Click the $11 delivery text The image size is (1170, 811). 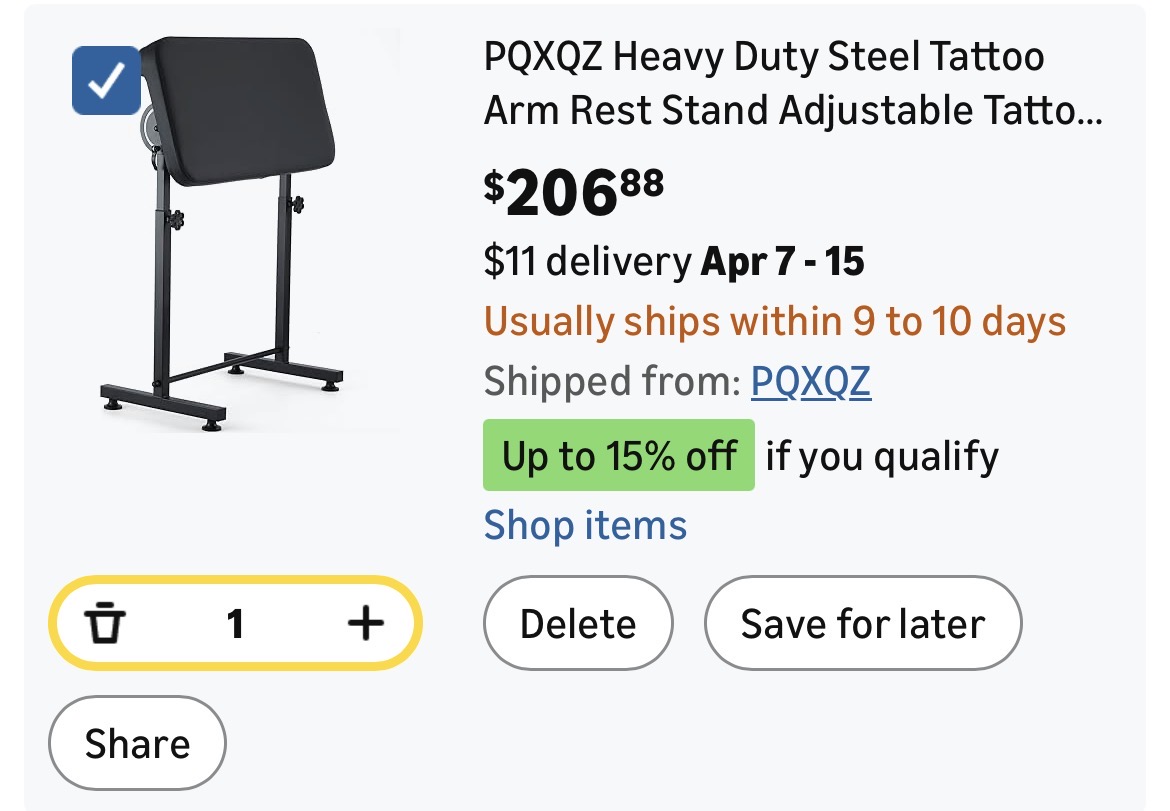coord(585,262)
